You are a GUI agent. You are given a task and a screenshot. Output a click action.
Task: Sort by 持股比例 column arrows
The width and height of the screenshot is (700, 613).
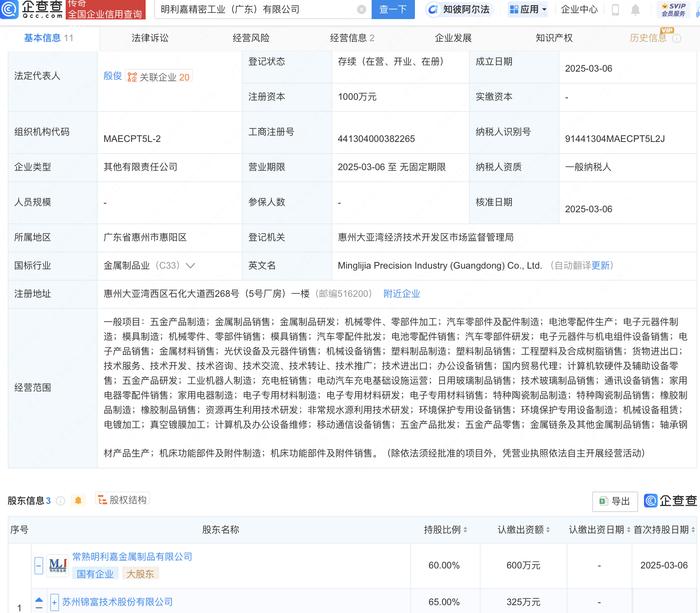point(465,530)
